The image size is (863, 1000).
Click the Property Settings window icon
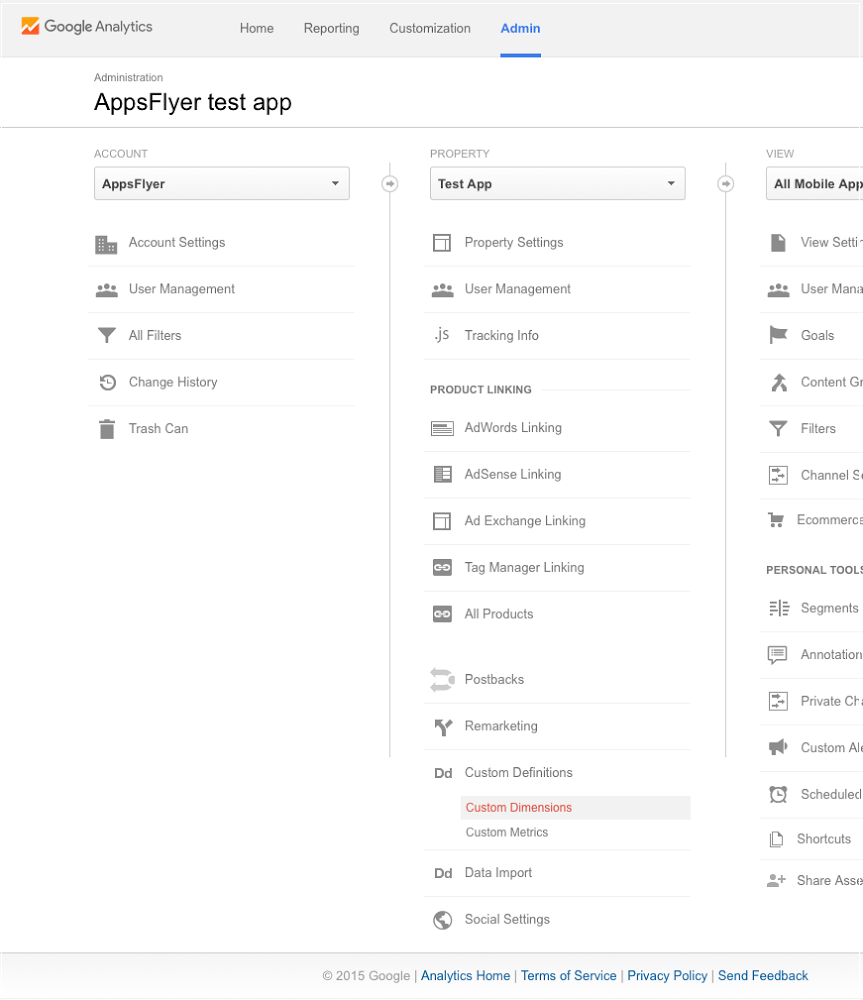point(442,243)
